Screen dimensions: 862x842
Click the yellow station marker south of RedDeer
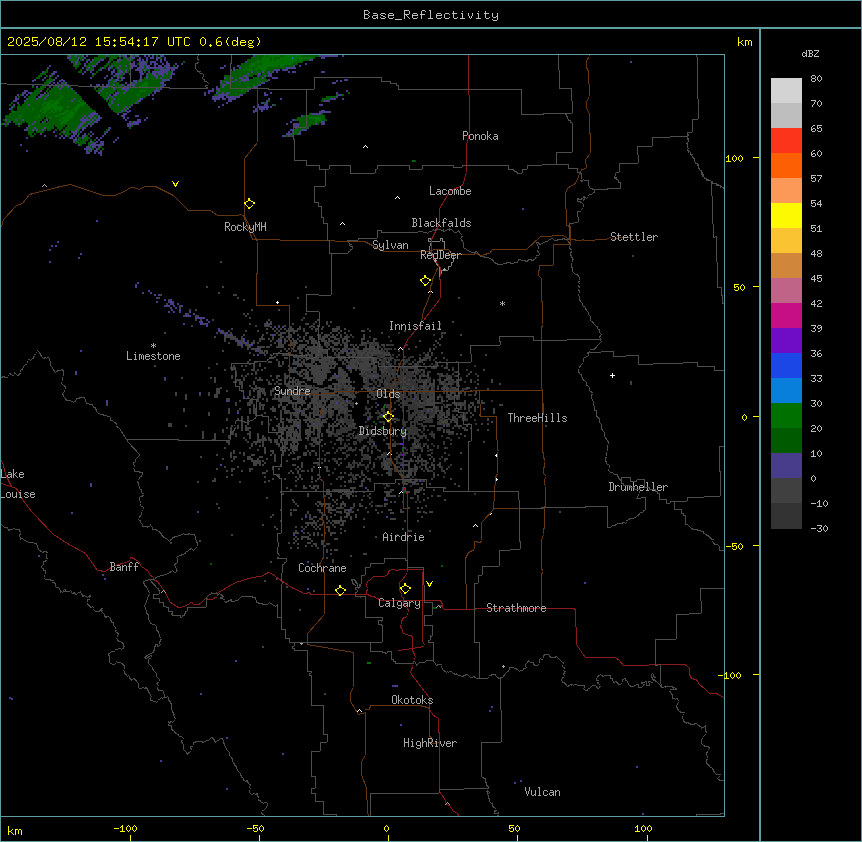coord(426,281)
